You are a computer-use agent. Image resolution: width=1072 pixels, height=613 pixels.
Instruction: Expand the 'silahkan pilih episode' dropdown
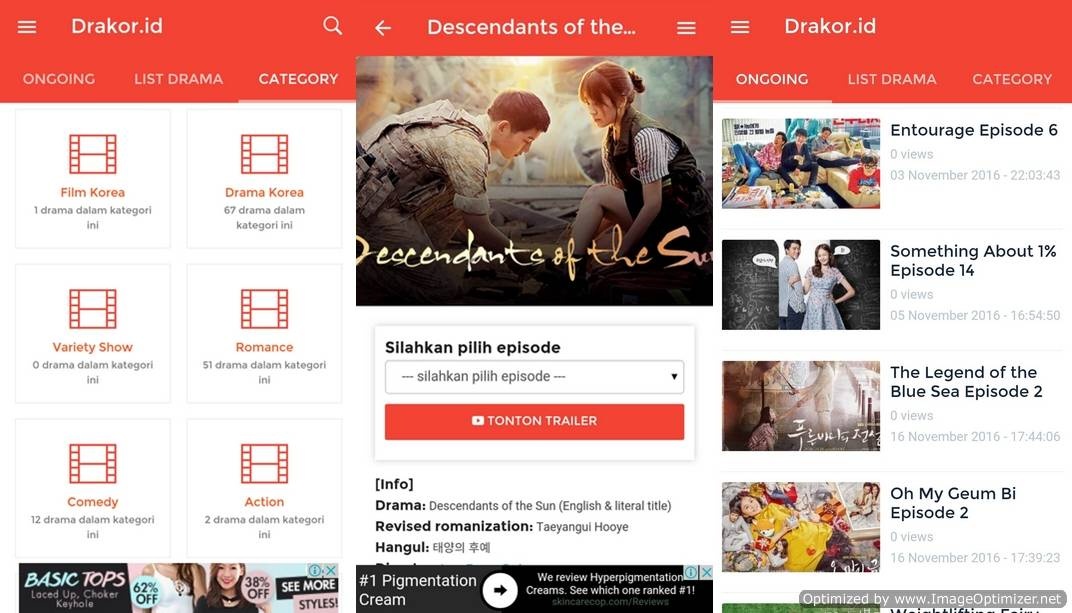pos(535,377)
